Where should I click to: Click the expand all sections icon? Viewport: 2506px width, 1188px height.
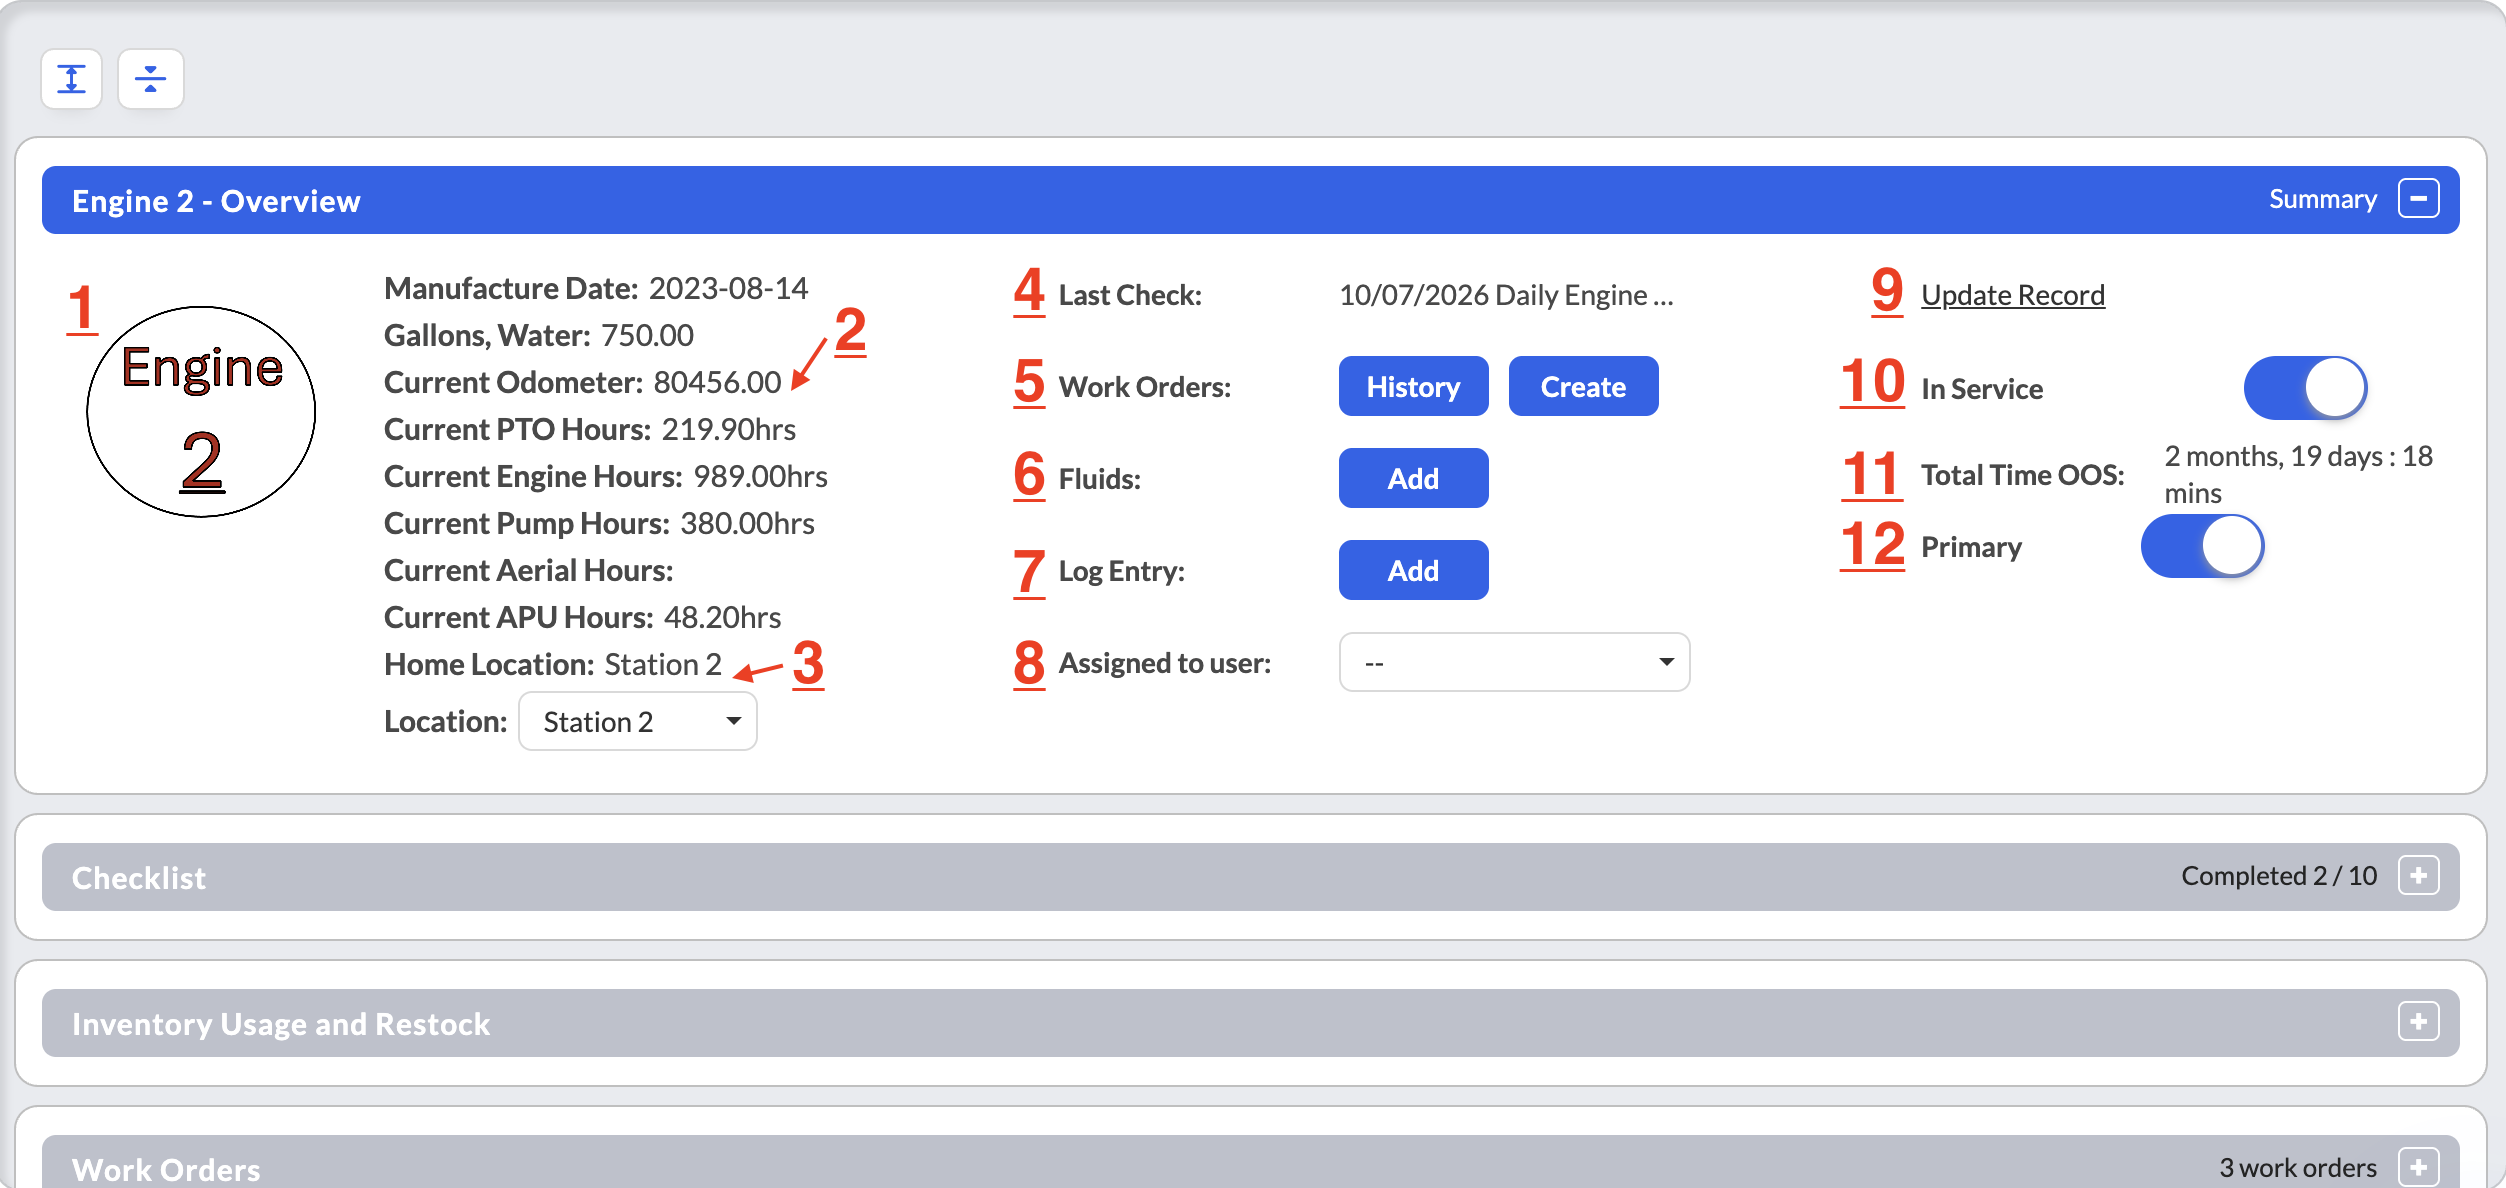71,79
